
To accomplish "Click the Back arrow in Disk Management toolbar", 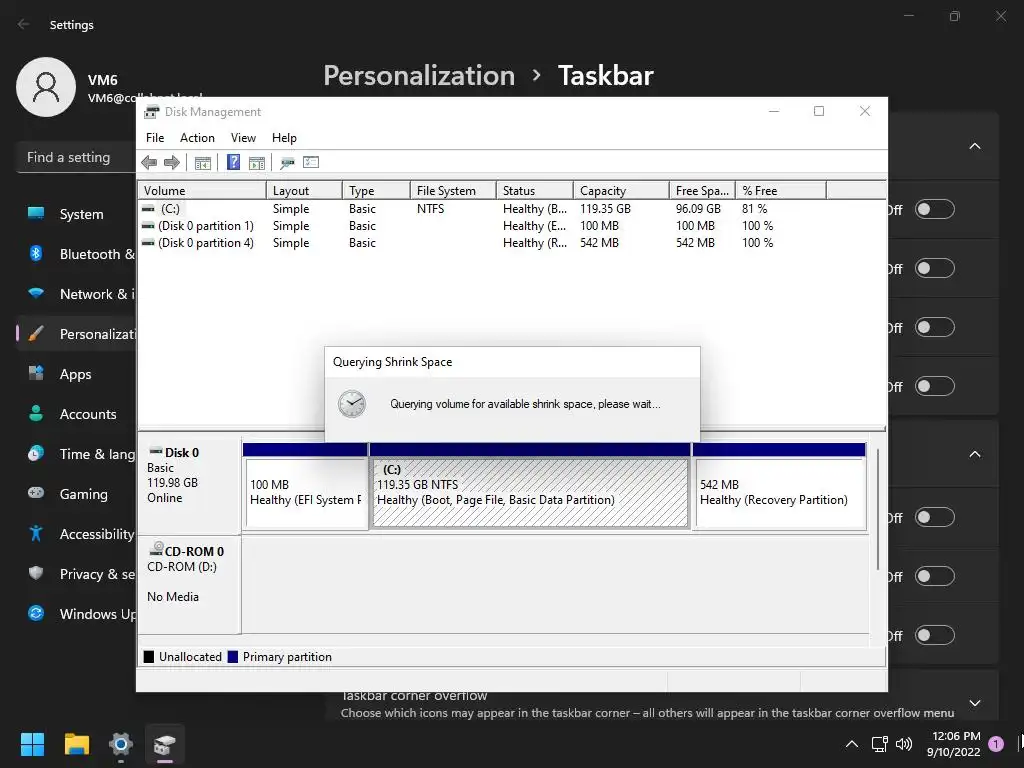I will pos(149,163).
